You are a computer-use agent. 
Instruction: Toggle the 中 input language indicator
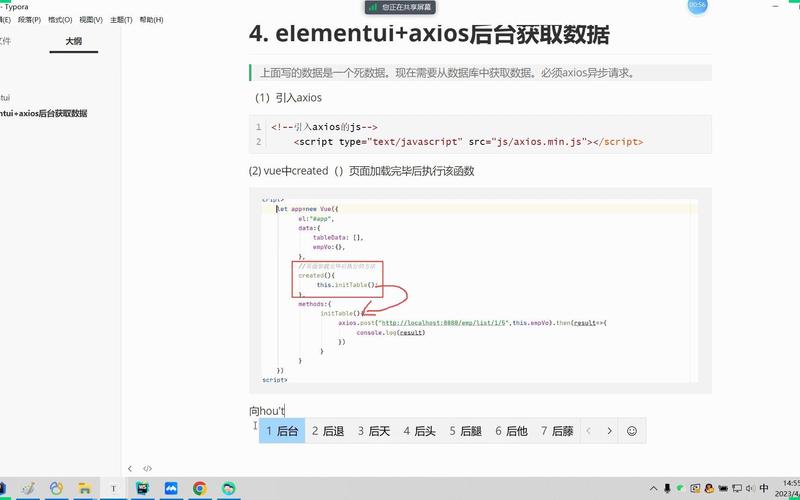[764, 488]
